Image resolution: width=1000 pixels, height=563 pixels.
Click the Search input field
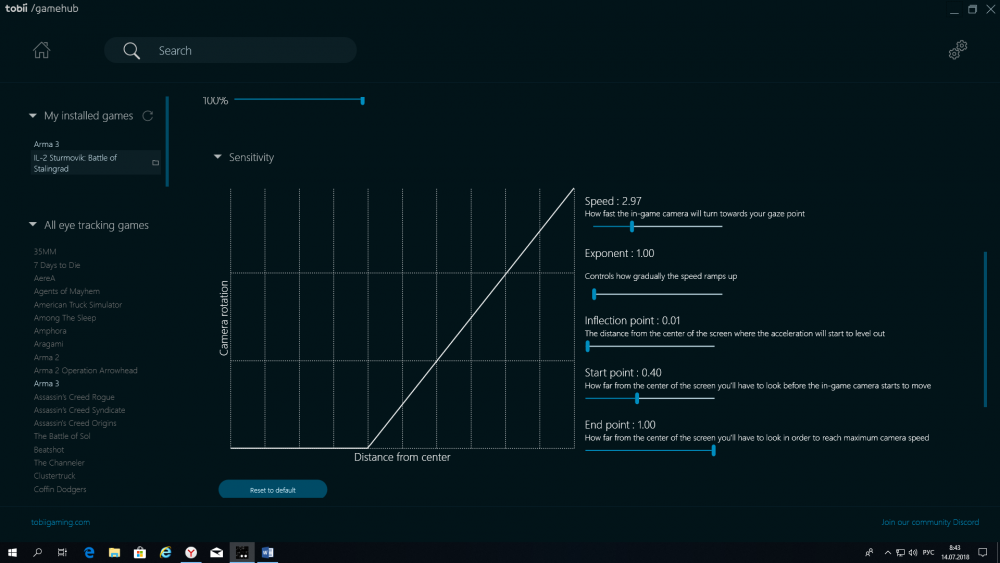pos(230,50)
